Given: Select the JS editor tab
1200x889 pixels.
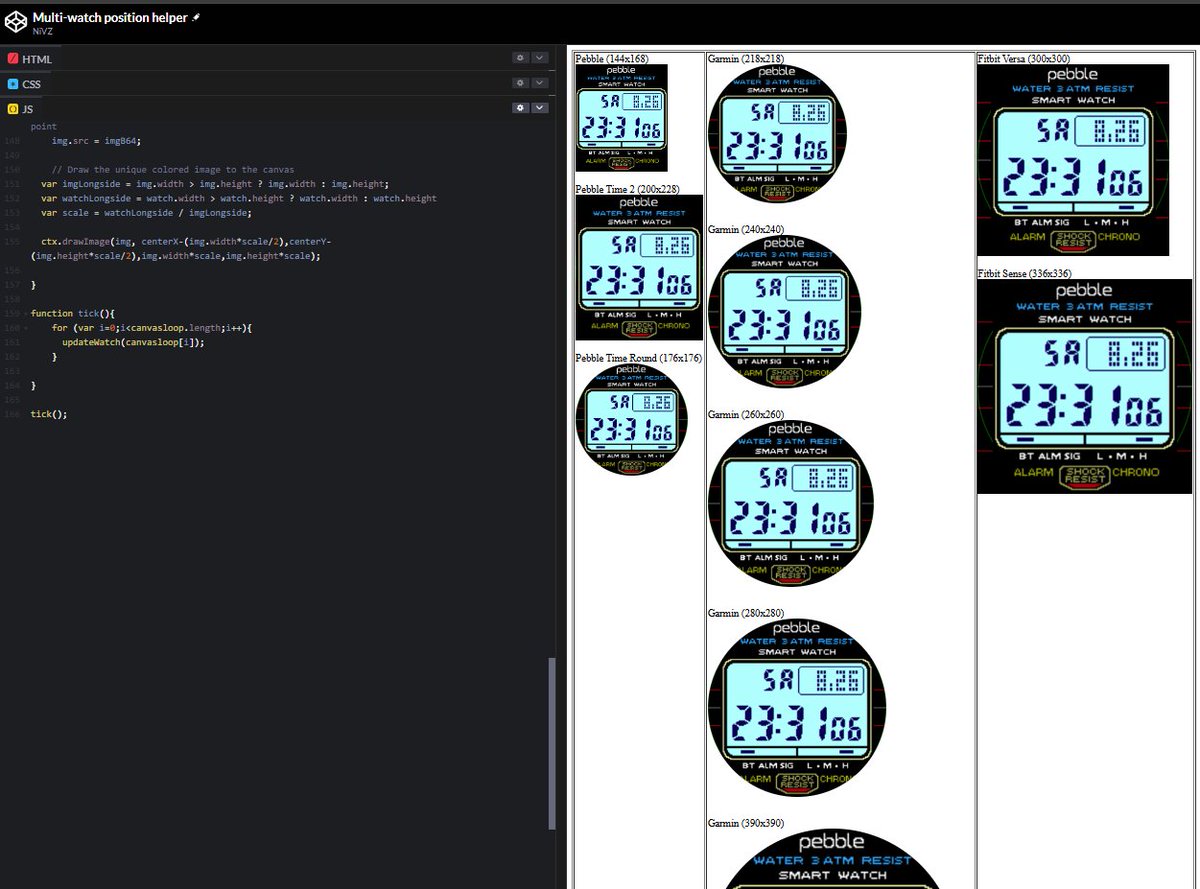Looking at the screenshot, I should pos(20,108).
